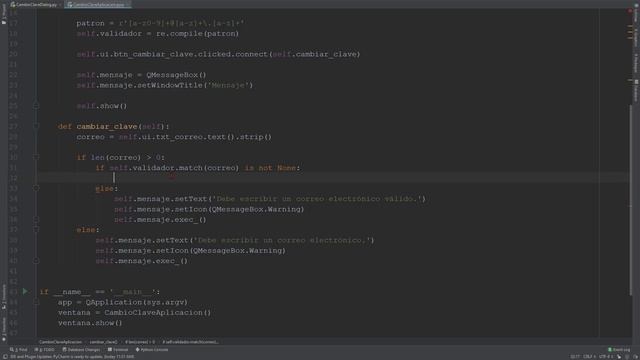This screenshot has width=640, height=360.
Task: Toggle the read-only lock icon in status bar
Action: [619, 357]
